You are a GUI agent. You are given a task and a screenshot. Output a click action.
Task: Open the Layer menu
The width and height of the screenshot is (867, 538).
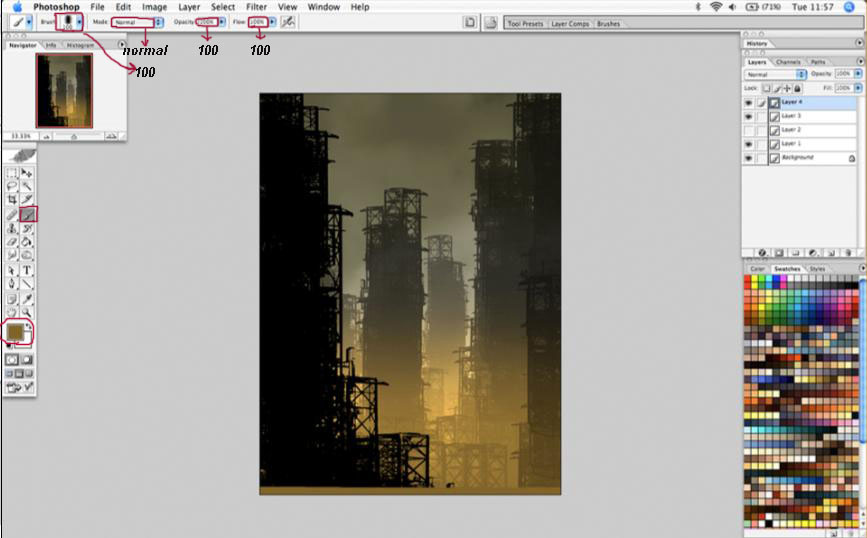[189, 7]
